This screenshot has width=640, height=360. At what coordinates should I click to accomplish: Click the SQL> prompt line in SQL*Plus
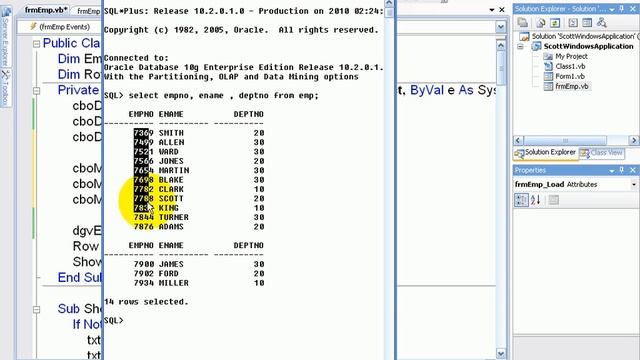113,320
